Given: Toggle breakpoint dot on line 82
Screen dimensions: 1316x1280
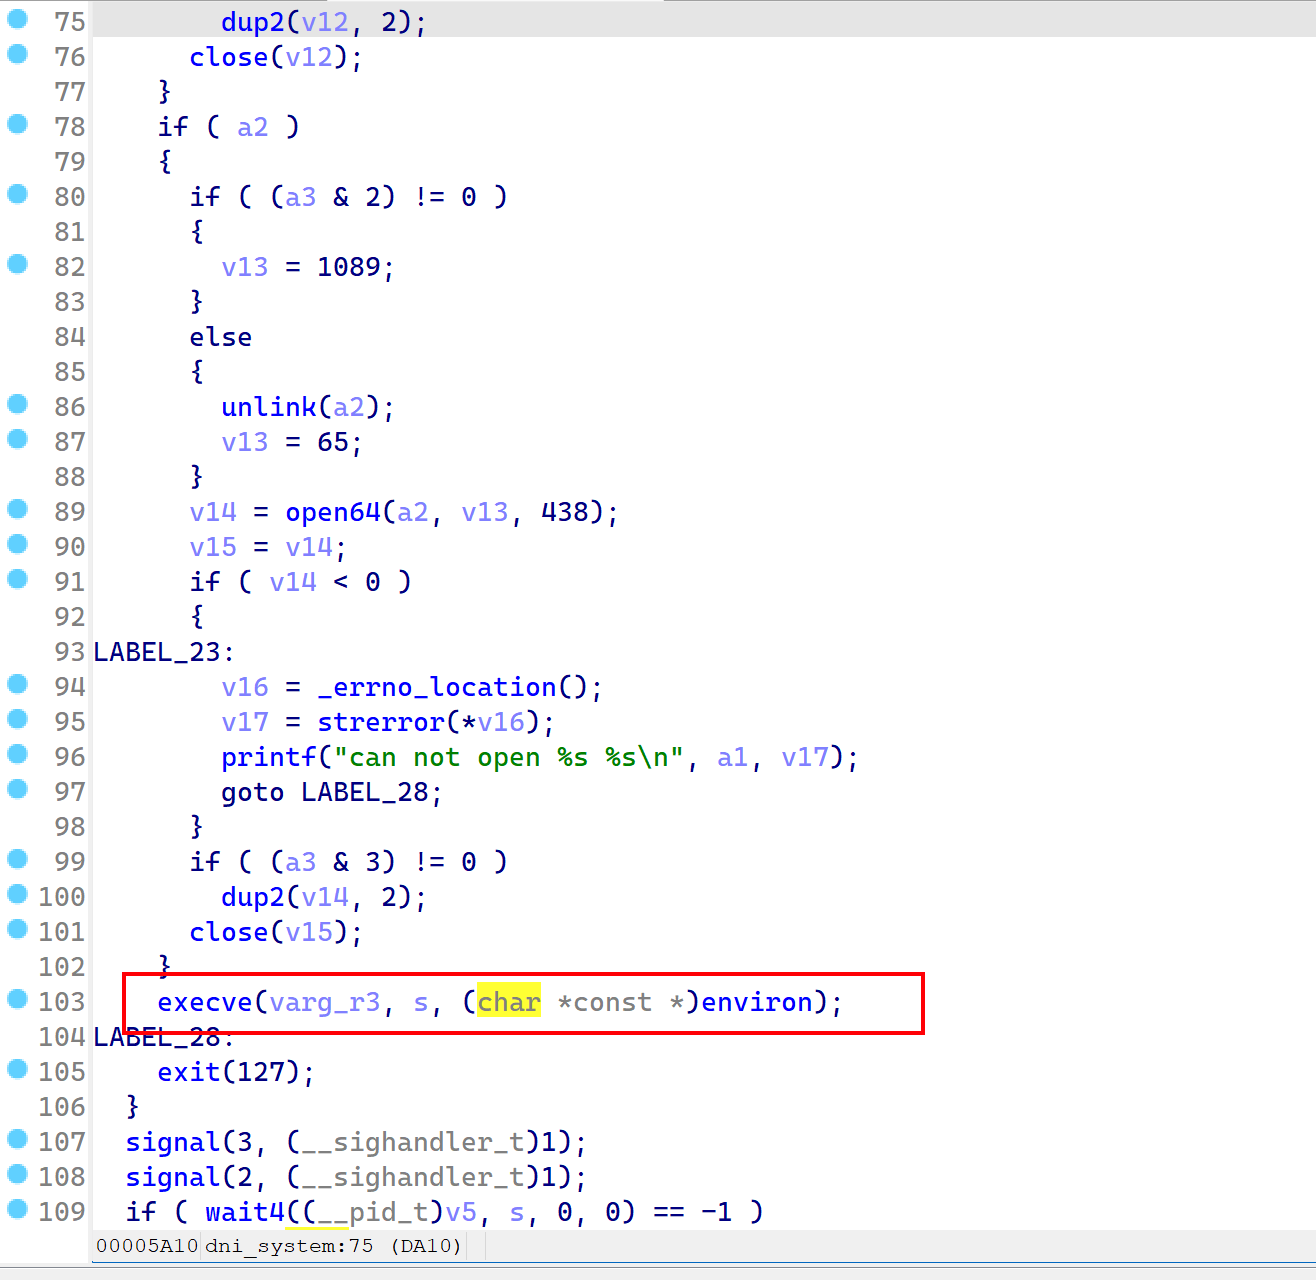Looking at the screenshot, I should pos(17,264).
